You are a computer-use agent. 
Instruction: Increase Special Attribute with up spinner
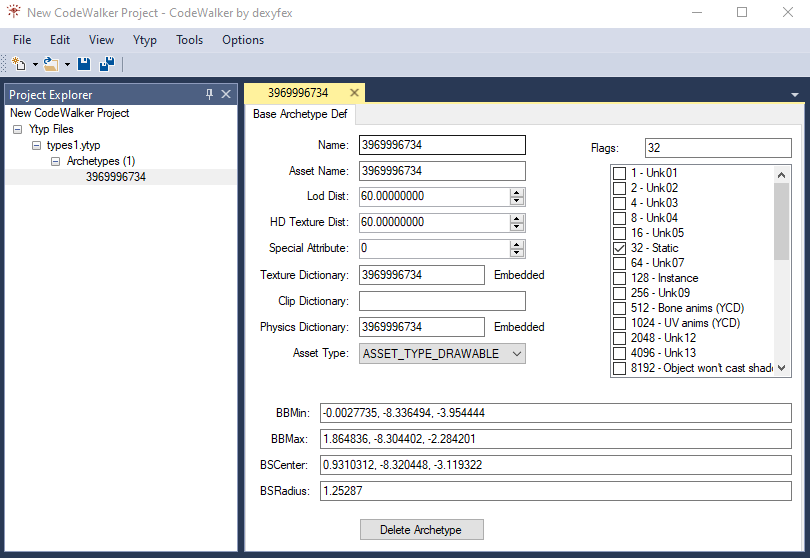[517, 244]
